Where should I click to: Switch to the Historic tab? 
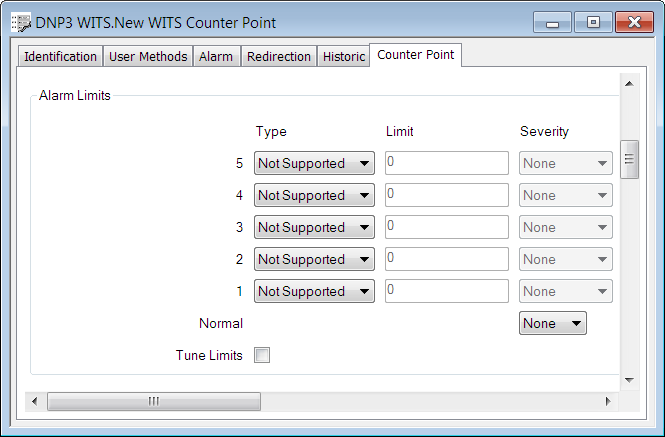[x=344, y=57]
